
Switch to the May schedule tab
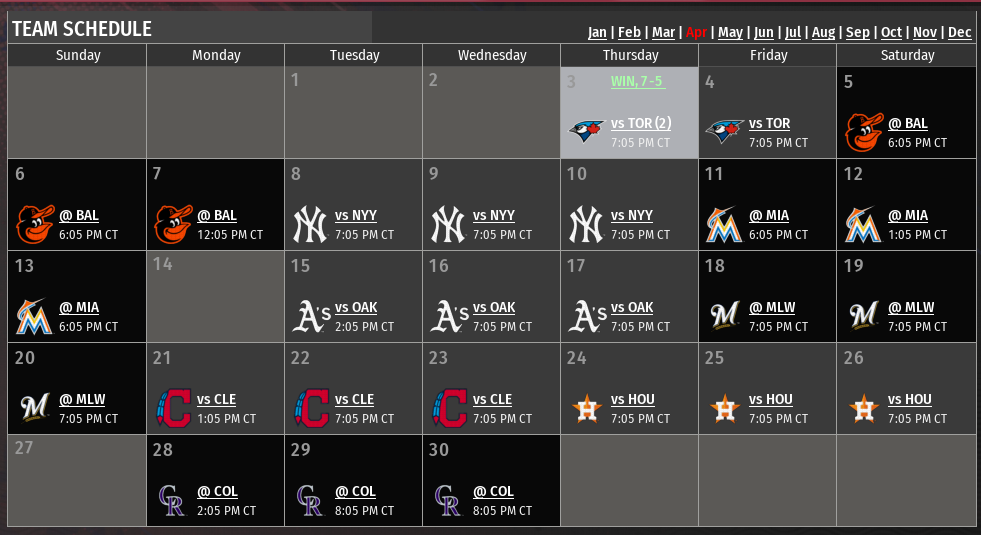tap(730, 32)
